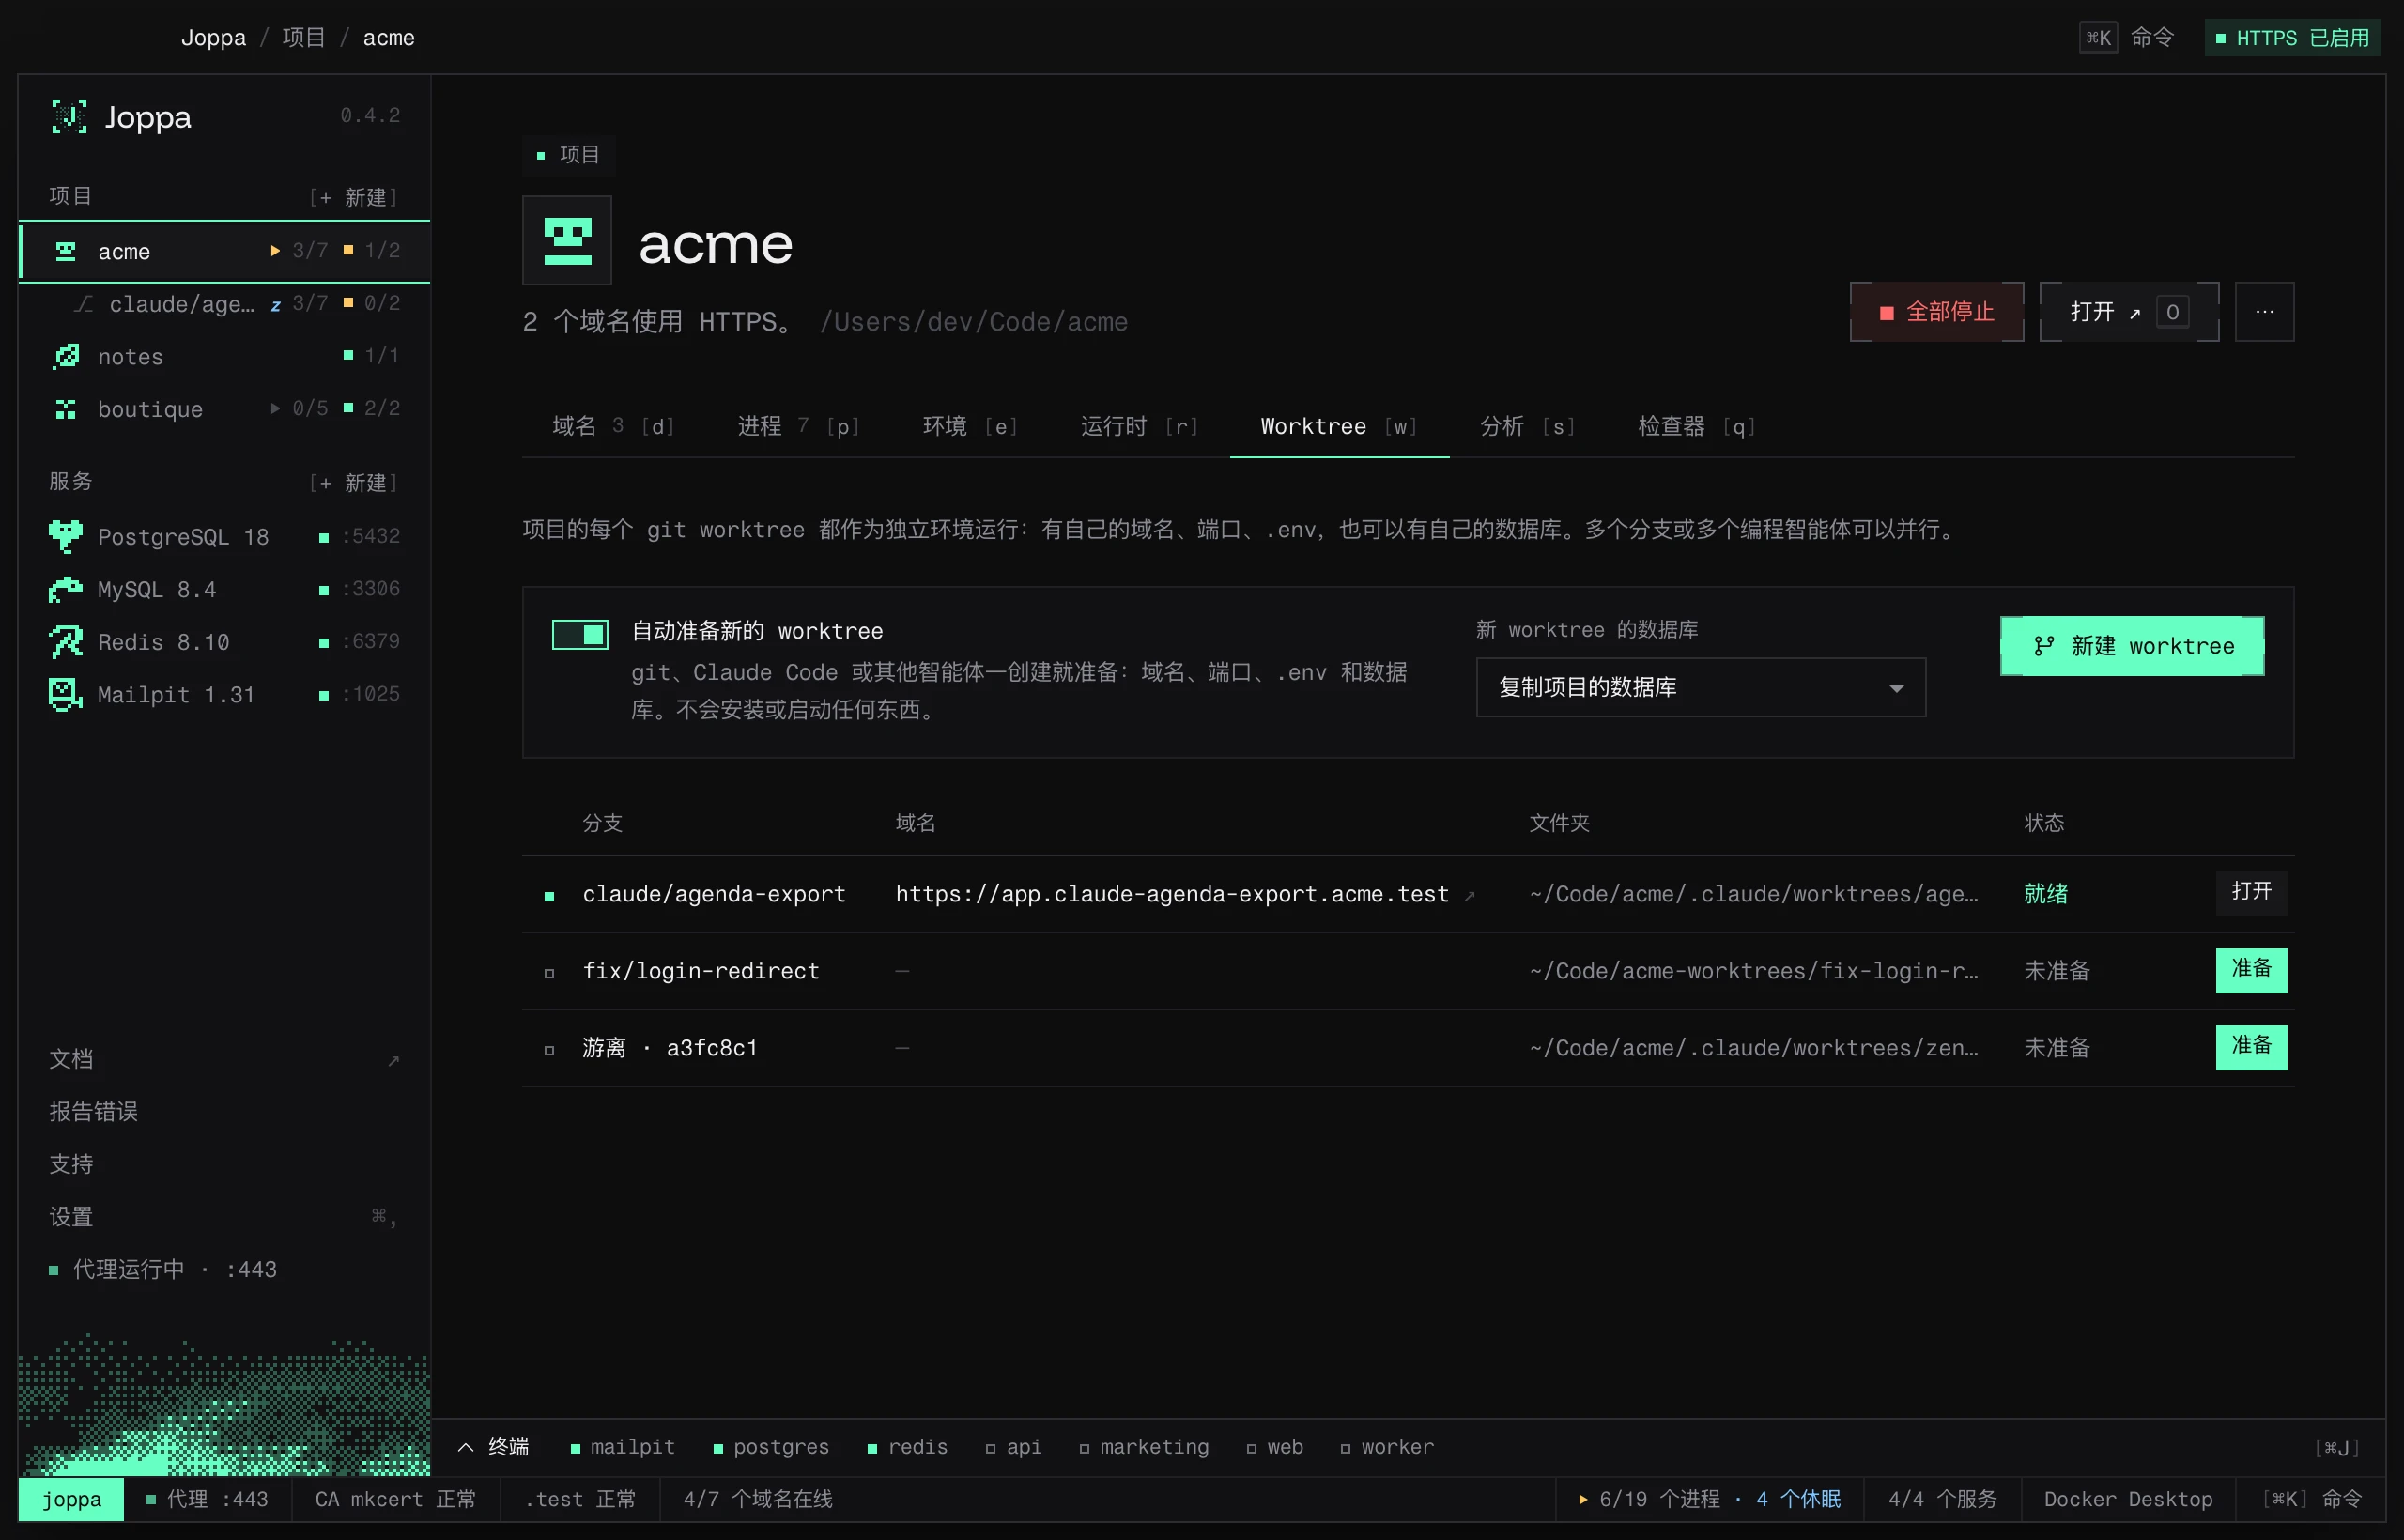Click the ⌘K 命令 button at top
The height and width of the screenshot is (1540, 2404).
(x=2127, y=38)
